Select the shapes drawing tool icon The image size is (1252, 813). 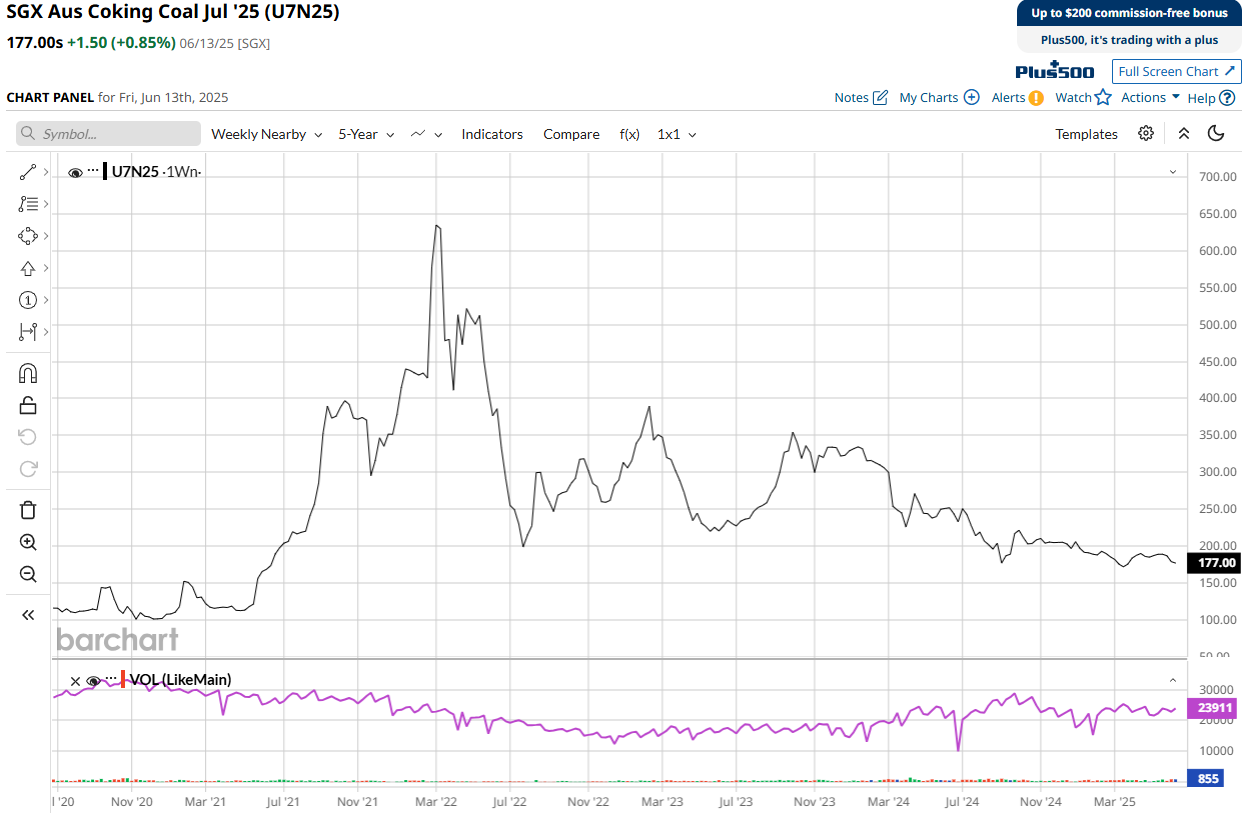tap(28, 236)
